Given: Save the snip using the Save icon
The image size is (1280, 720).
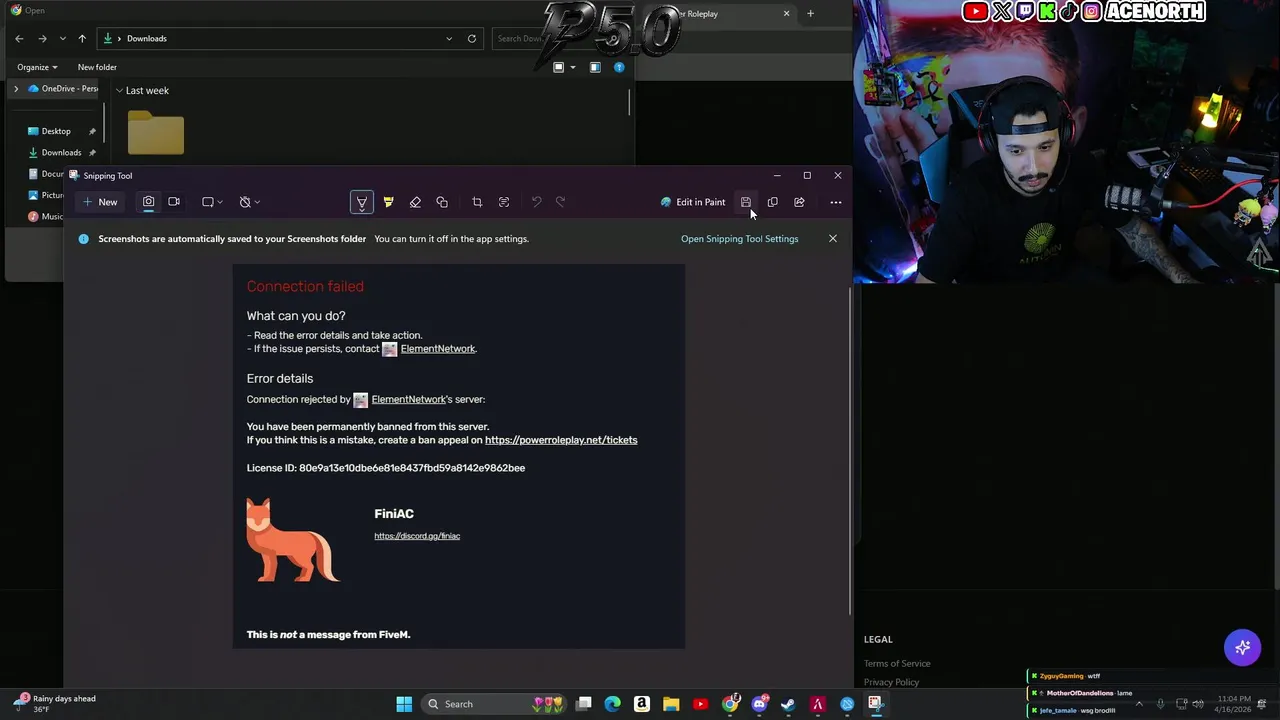Looking at the screenshot, I should [746, 202].
